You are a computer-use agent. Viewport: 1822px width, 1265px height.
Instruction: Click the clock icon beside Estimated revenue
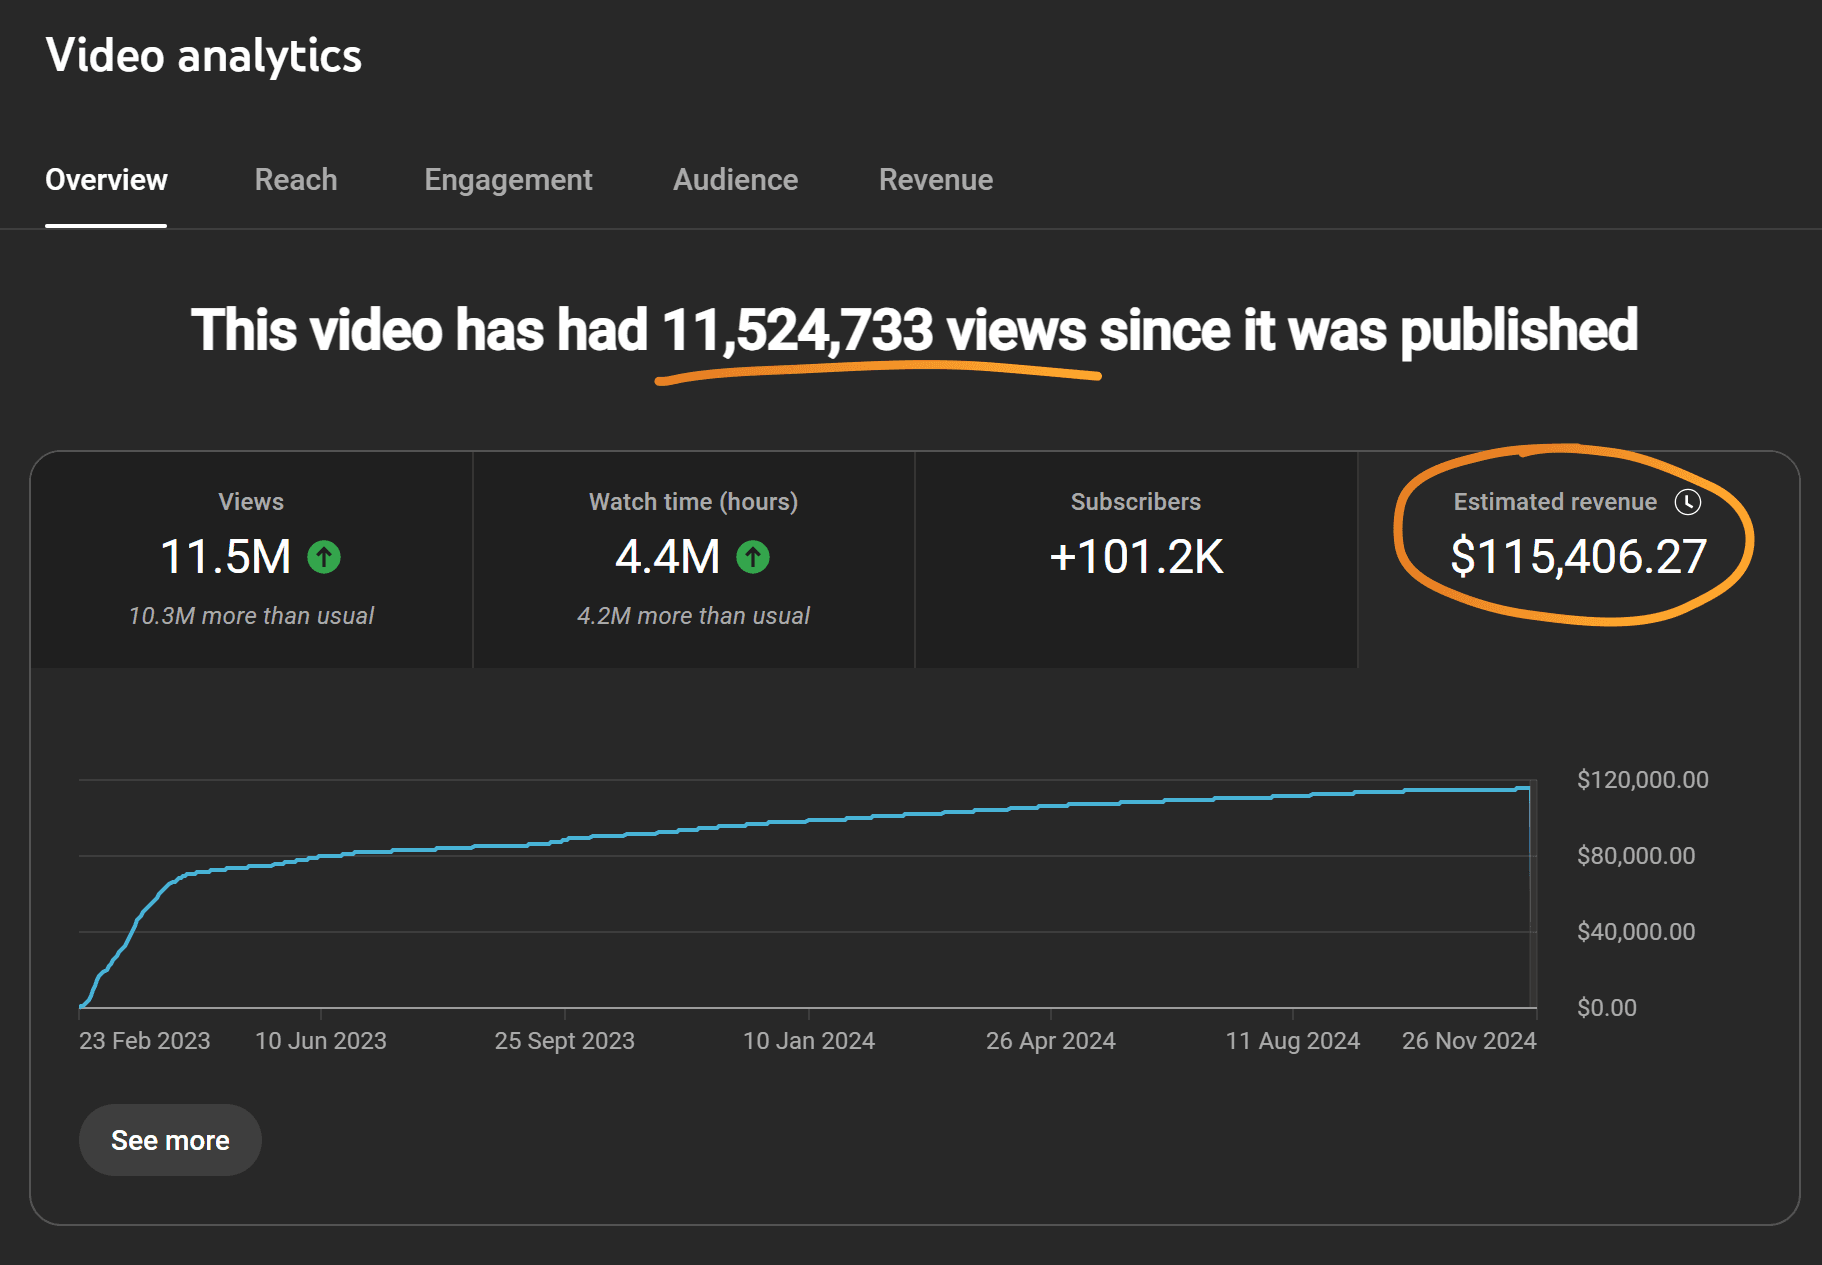coord(1687,503)
